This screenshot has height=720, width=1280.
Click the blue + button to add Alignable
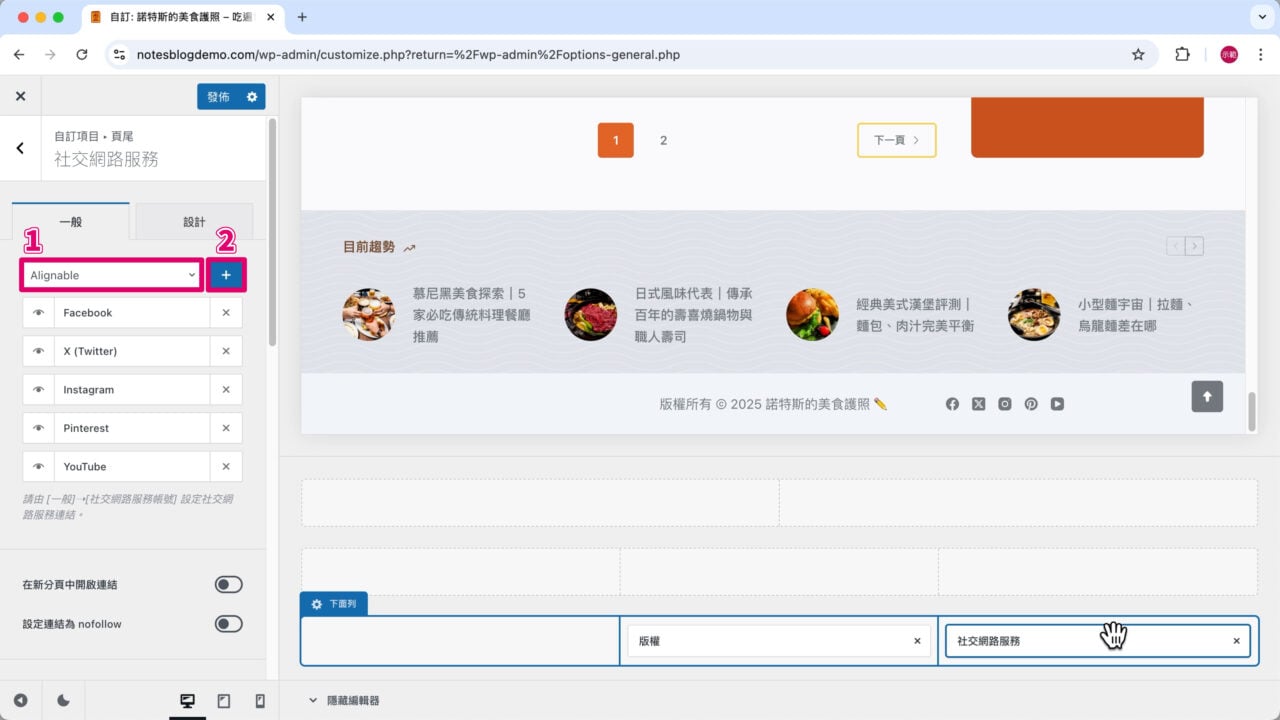[226, 274]
